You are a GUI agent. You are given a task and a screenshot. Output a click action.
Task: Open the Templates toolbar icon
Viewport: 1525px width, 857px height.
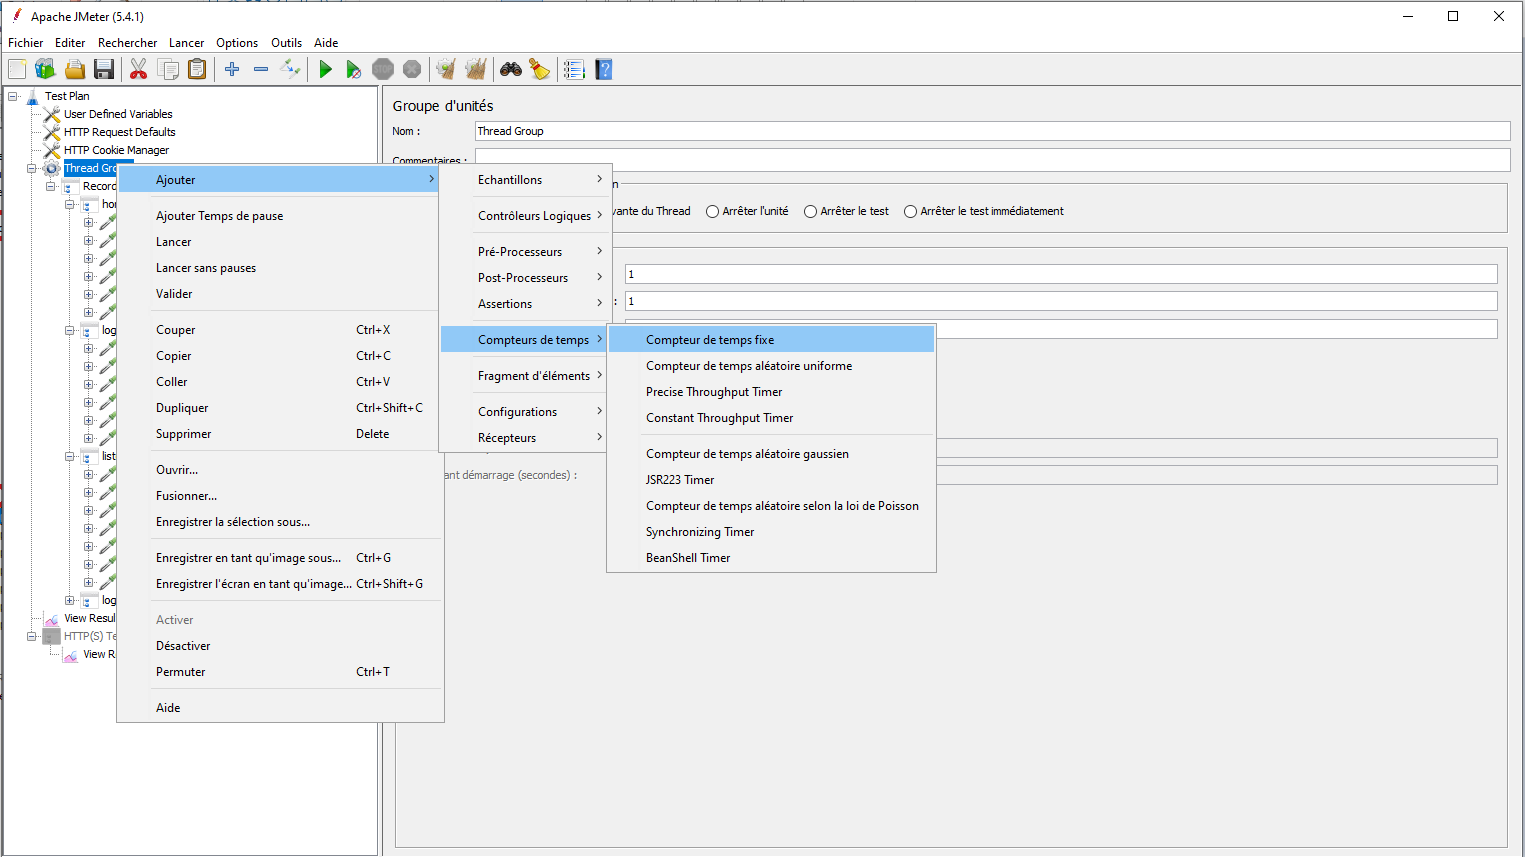pos(45,69)
